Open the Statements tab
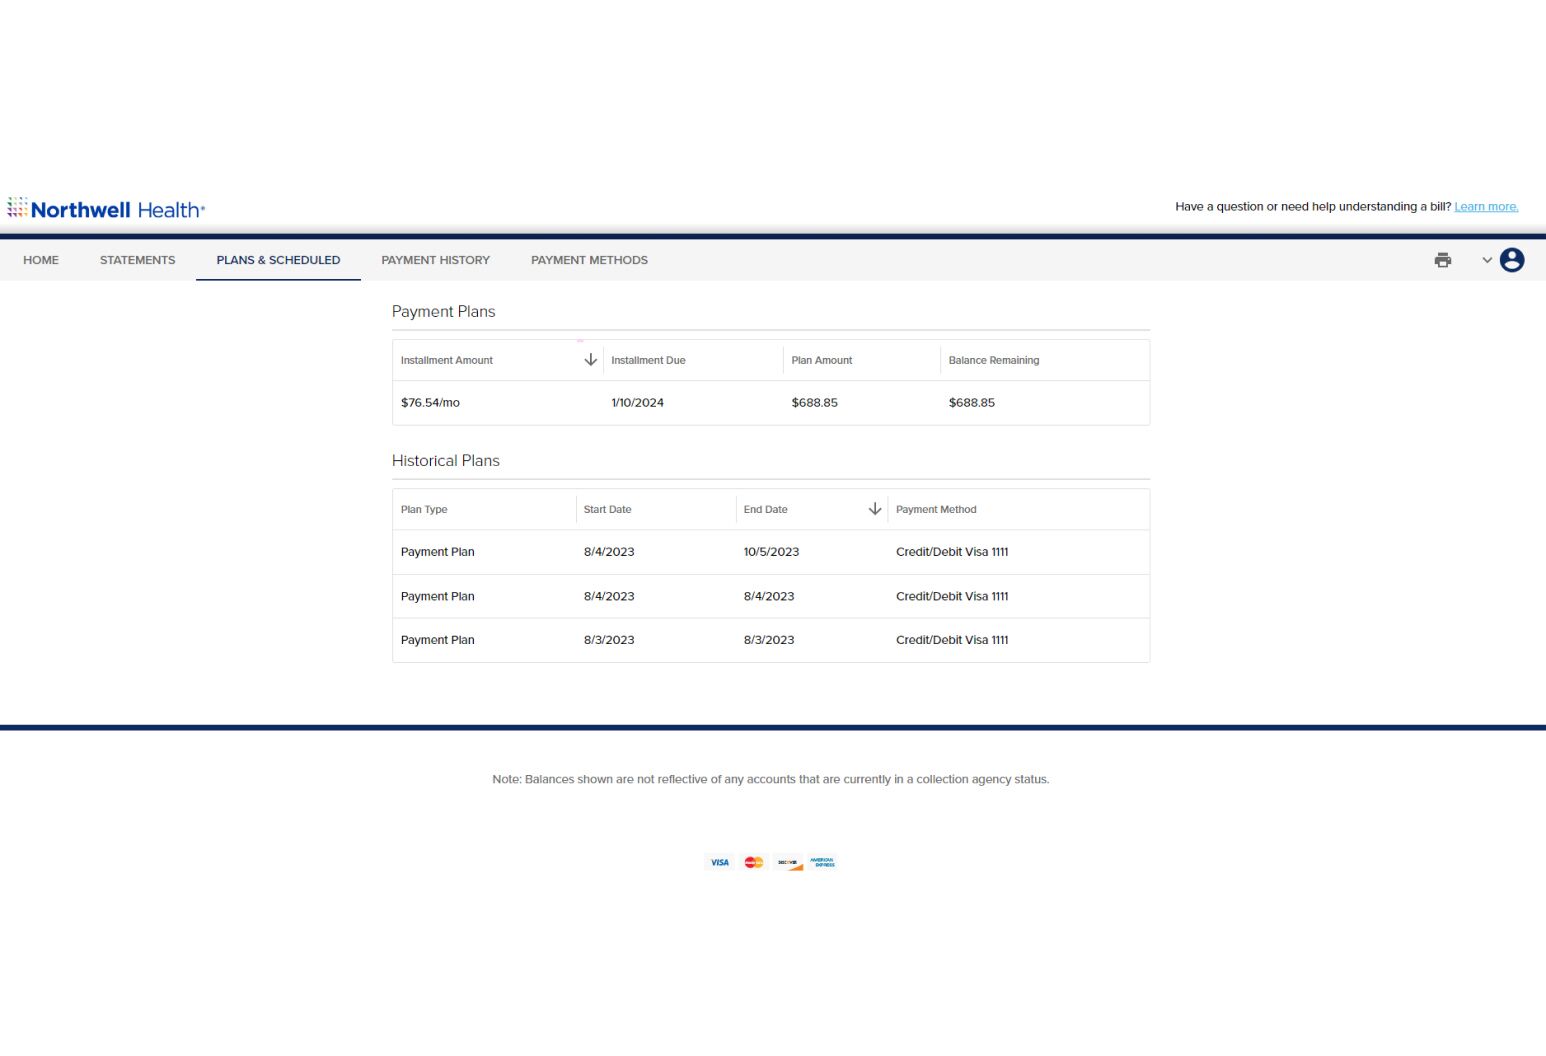Screen dimensions: 1546x1056 [x=137, y=260]
